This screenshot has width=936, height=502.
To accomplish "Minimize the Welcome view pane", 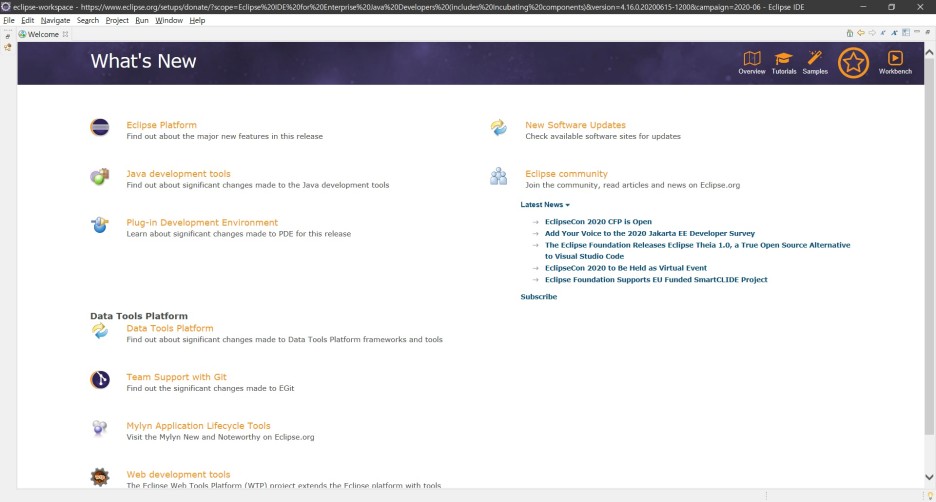I will tap(917, 32).
